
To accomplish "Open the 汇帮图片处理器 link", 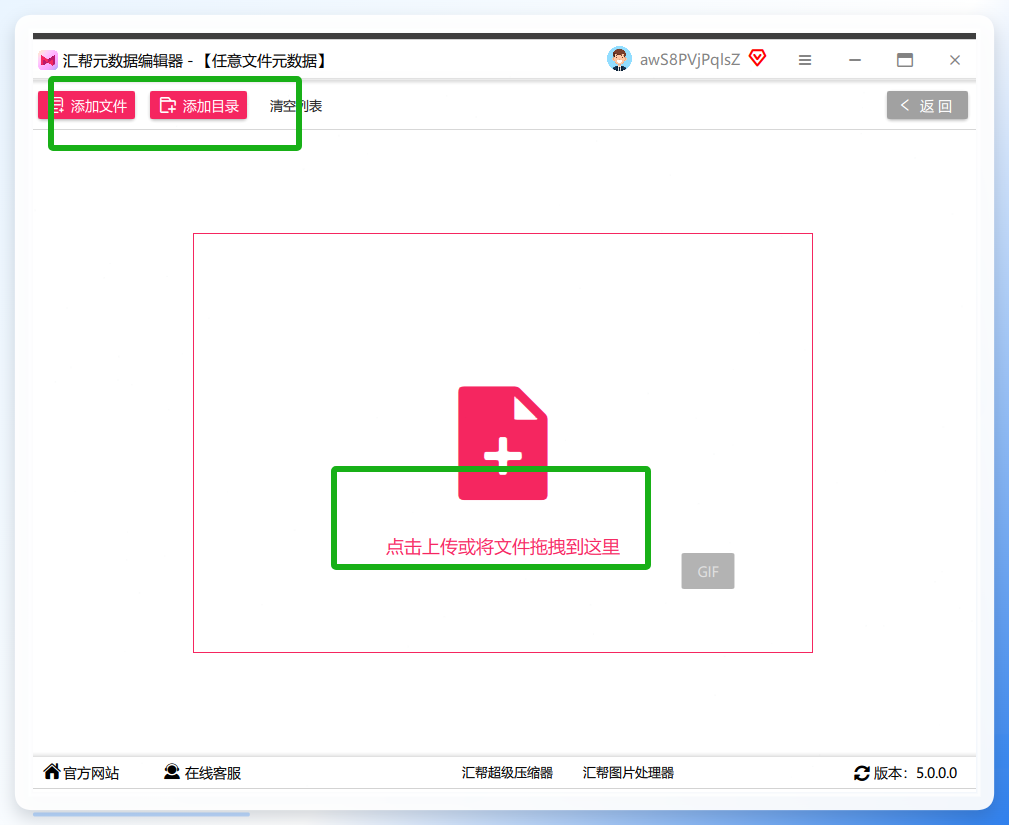I will 628,773.
